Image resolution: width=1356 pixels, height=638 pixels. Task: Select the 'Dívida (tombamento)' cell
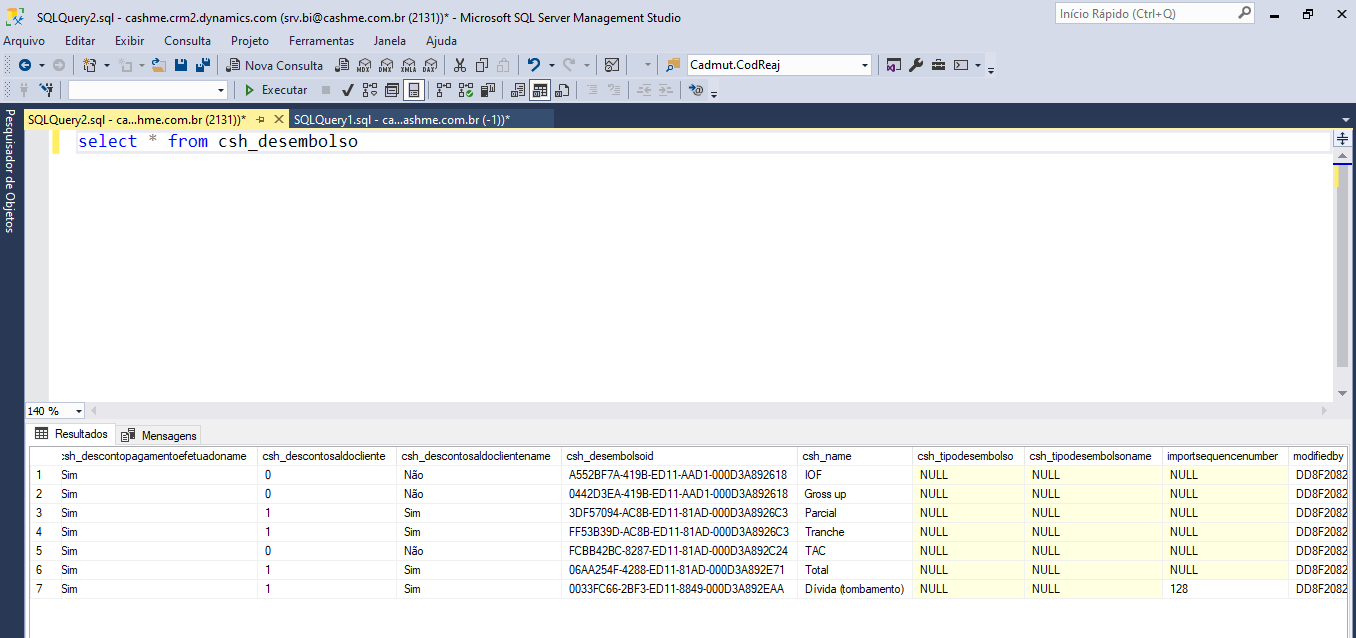856,589
